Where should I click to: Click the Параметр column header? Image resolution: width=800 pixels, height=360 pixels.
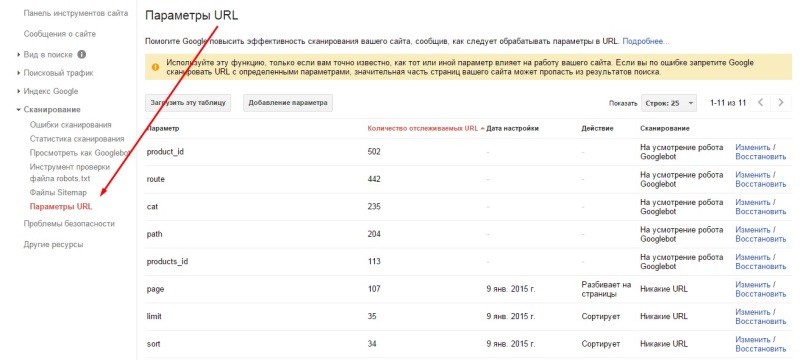(x=163, y=128)
